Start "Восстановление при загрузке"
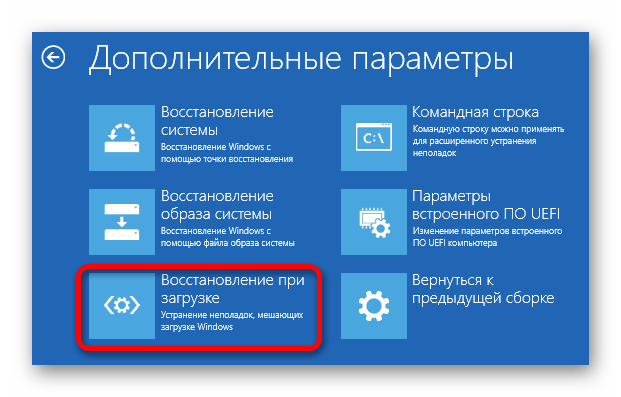 (x=233, y=289)
